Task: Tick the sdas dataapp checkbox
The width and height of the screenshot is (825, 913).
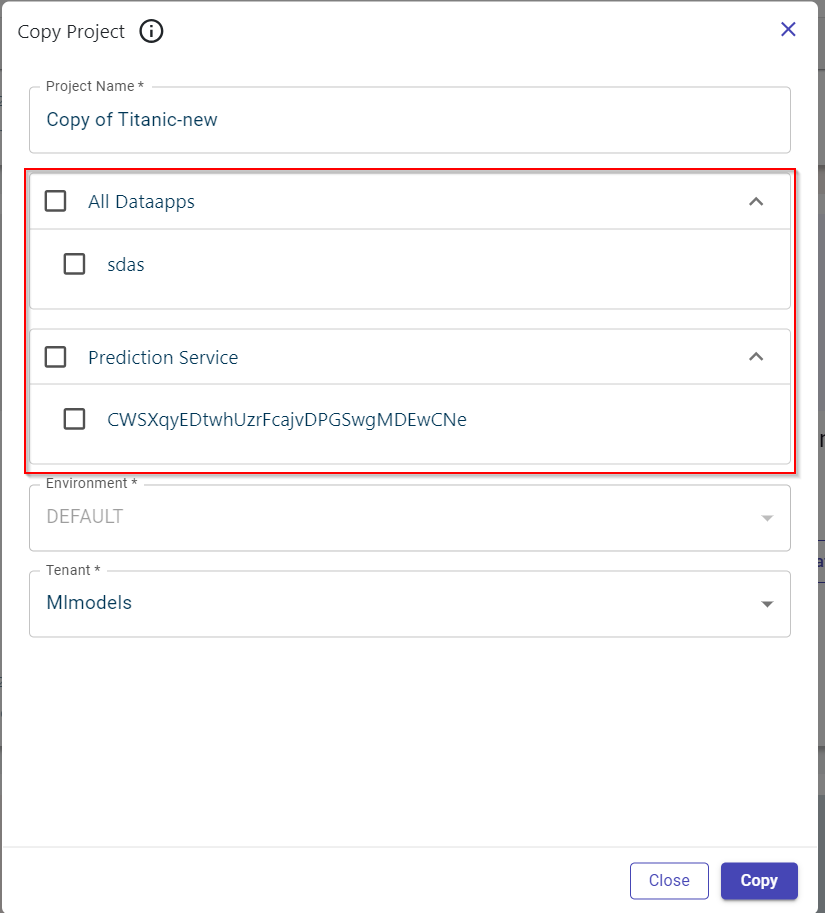Action: (x=74, y=264)
